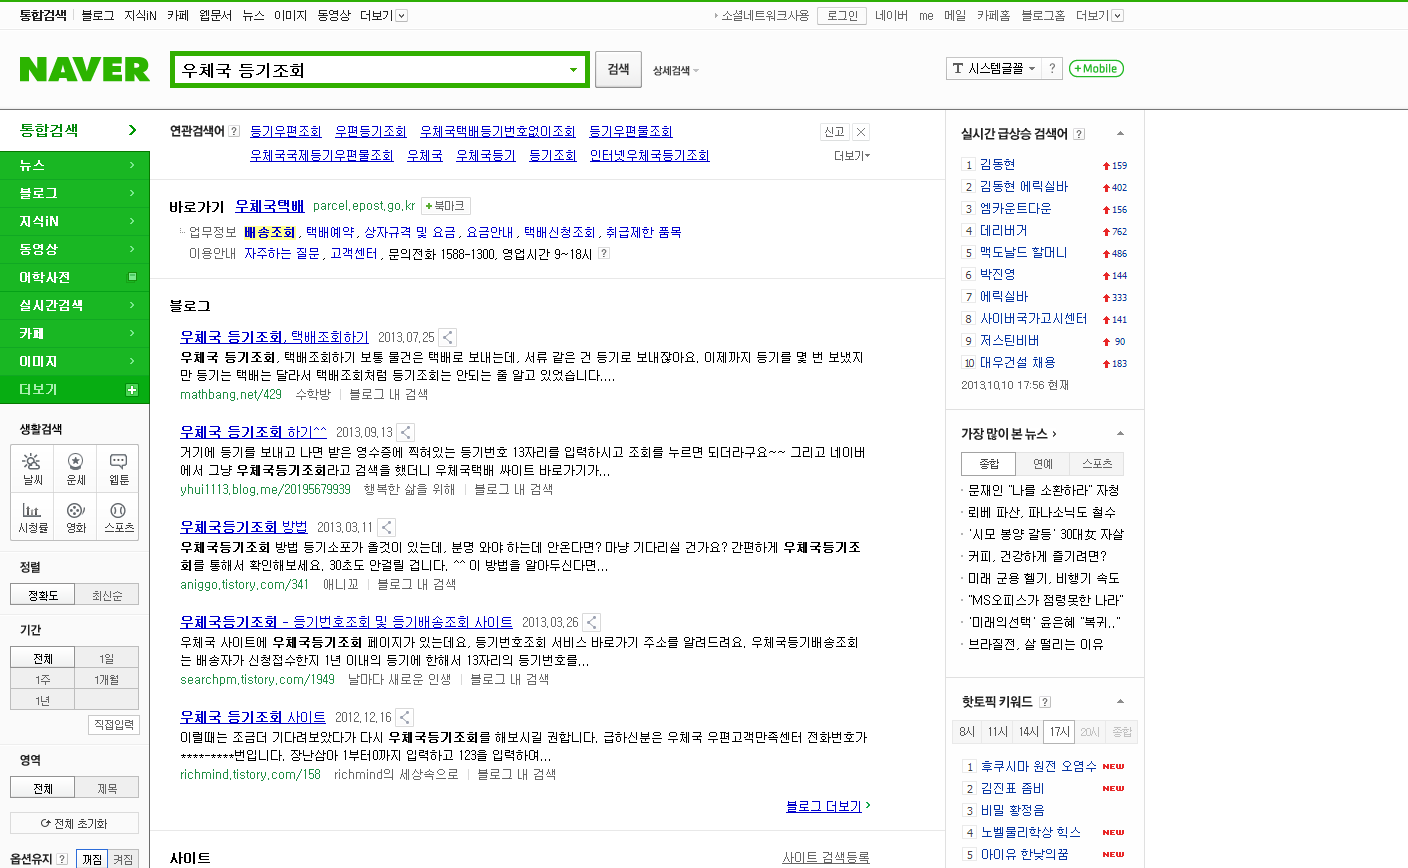Switch news tab to 스포츠

(x=1097, y=464)
